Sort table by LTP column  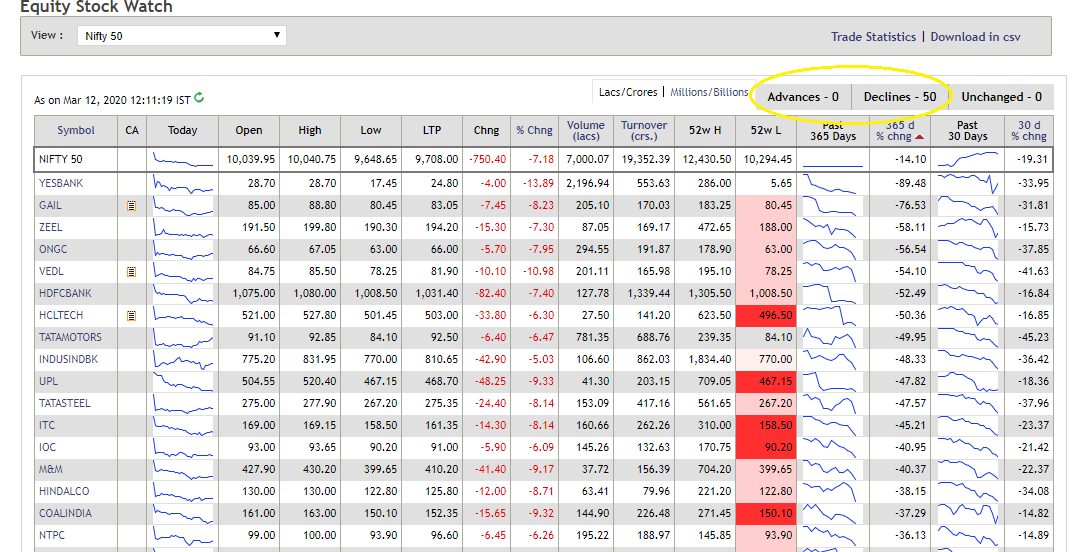432,130
